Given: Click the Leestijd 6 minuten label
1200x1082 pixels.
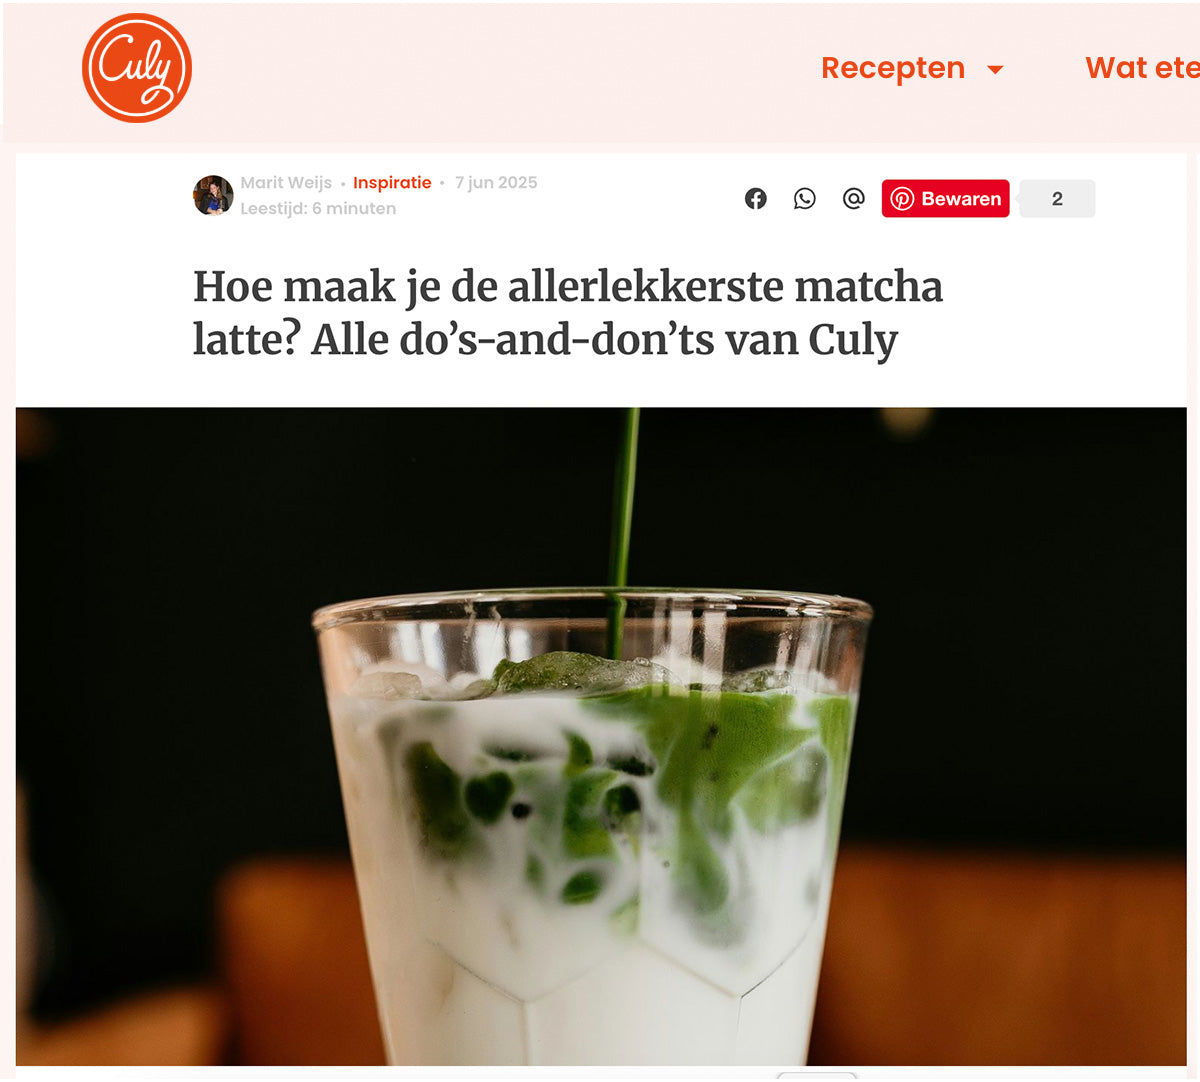Looking at the screenshot, I should coord(318,208).
